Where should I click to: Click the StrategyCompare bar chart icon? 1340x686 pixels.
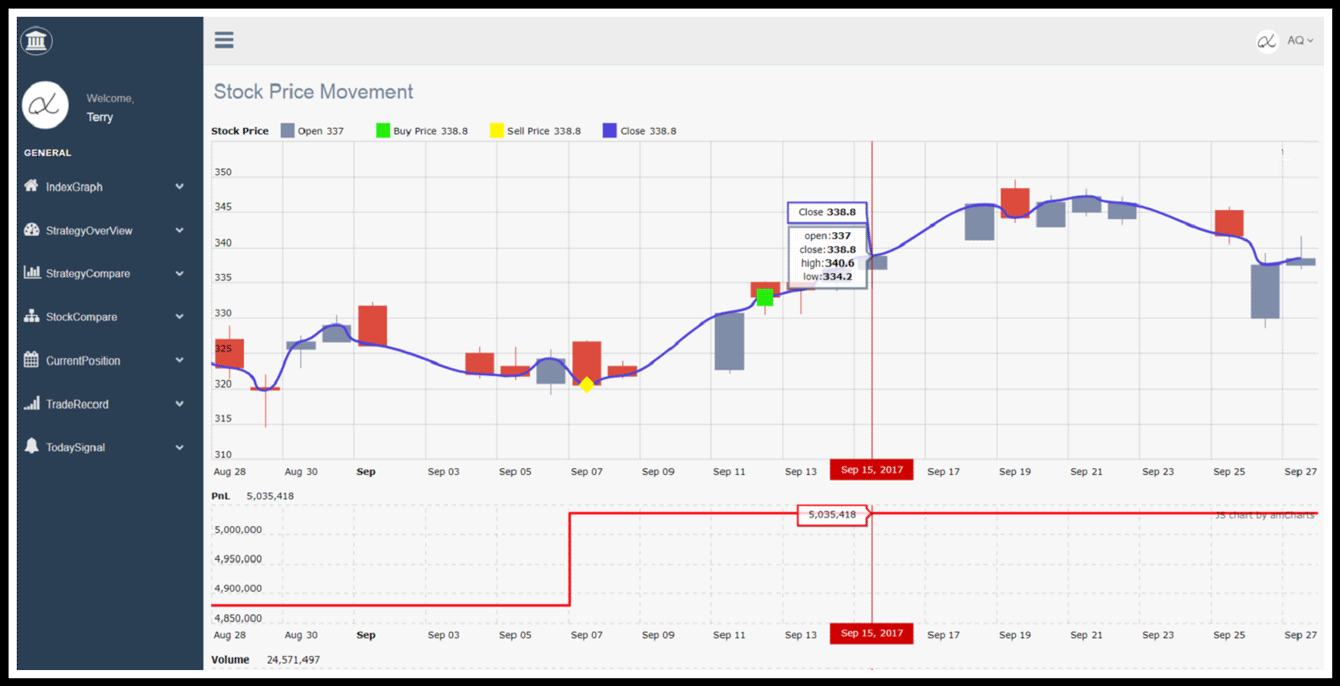32,273
